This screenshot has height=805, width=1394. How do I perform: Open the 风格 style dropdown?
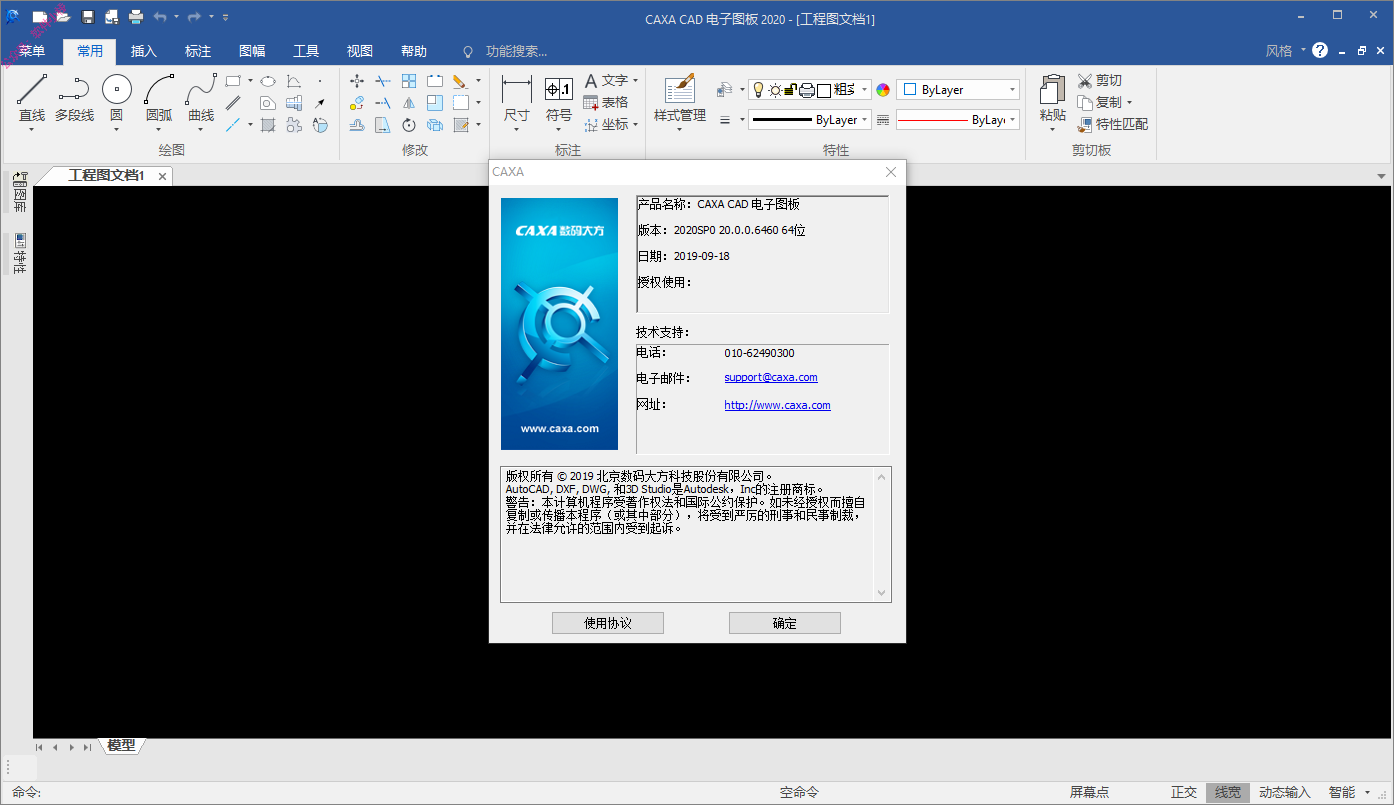point(1285,51)
